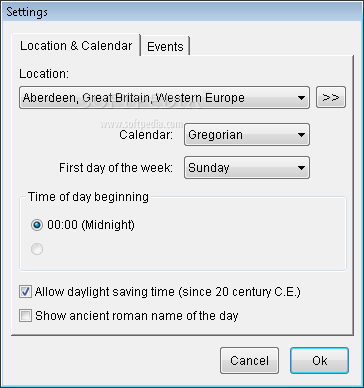Screen dimensions: 364x388
Task: Enable Show ancient roman name of the day
Action: (x=25, y=316)
